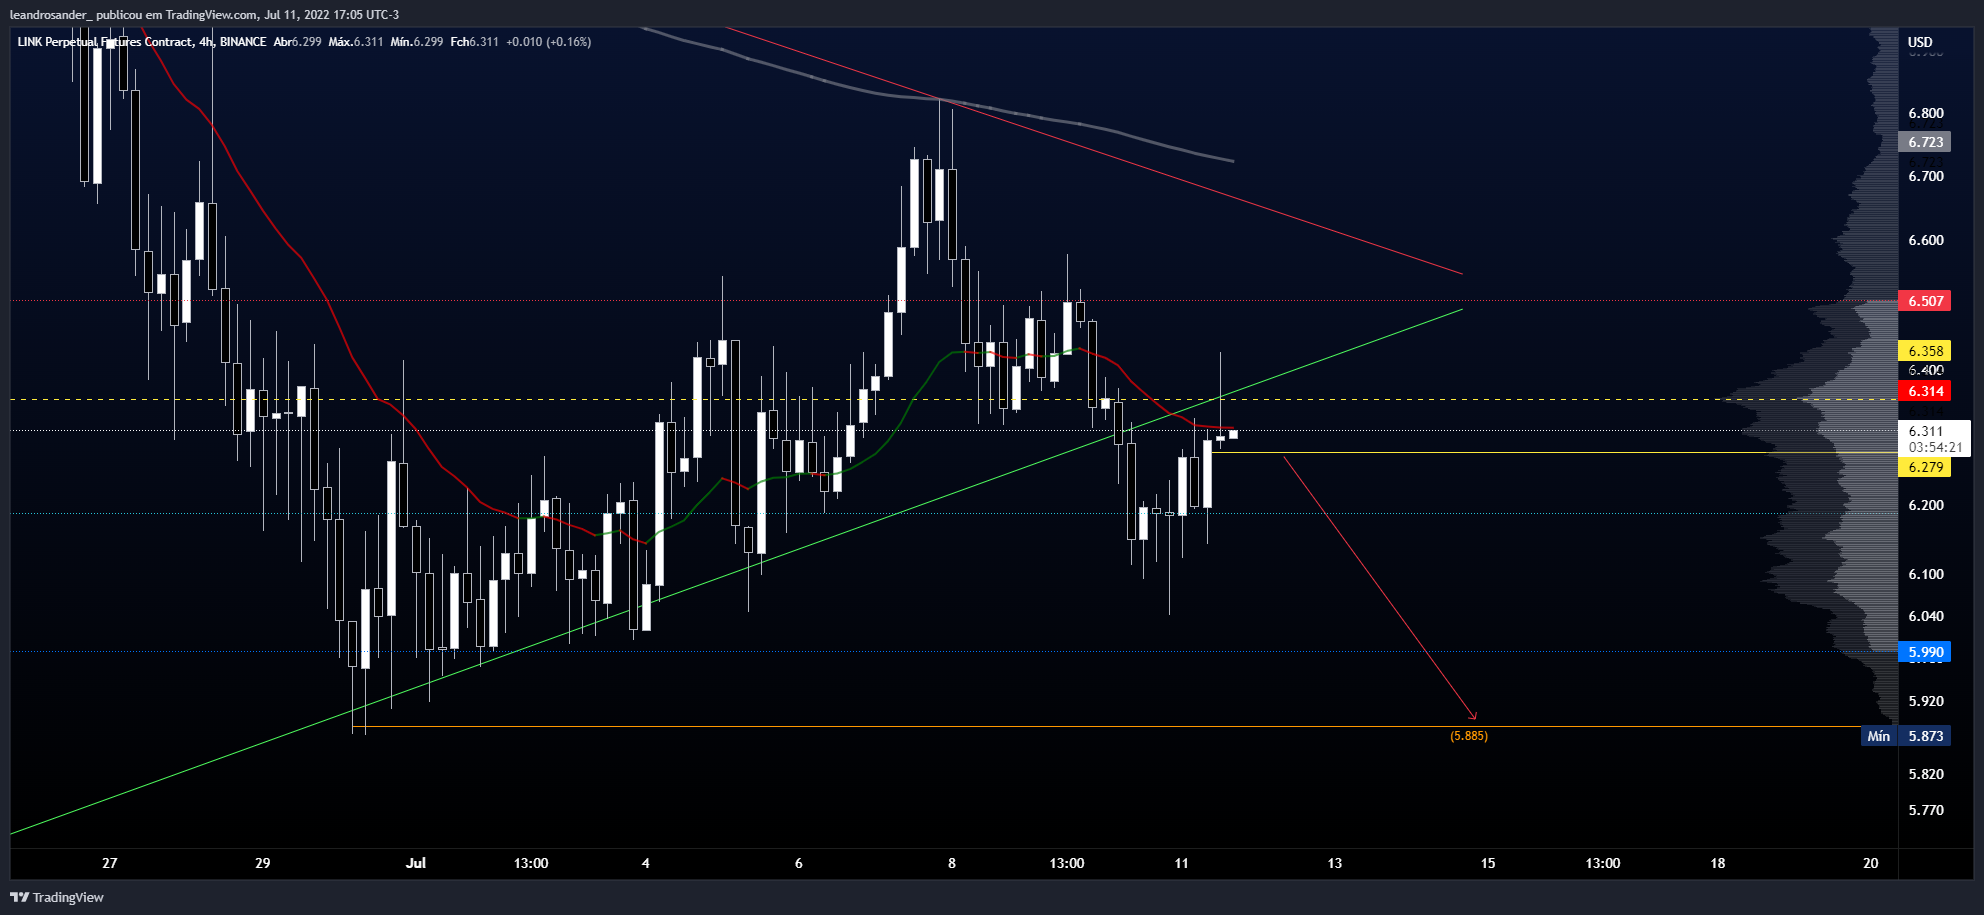Click the 5.820 price scale label

tap(1926, 774)
